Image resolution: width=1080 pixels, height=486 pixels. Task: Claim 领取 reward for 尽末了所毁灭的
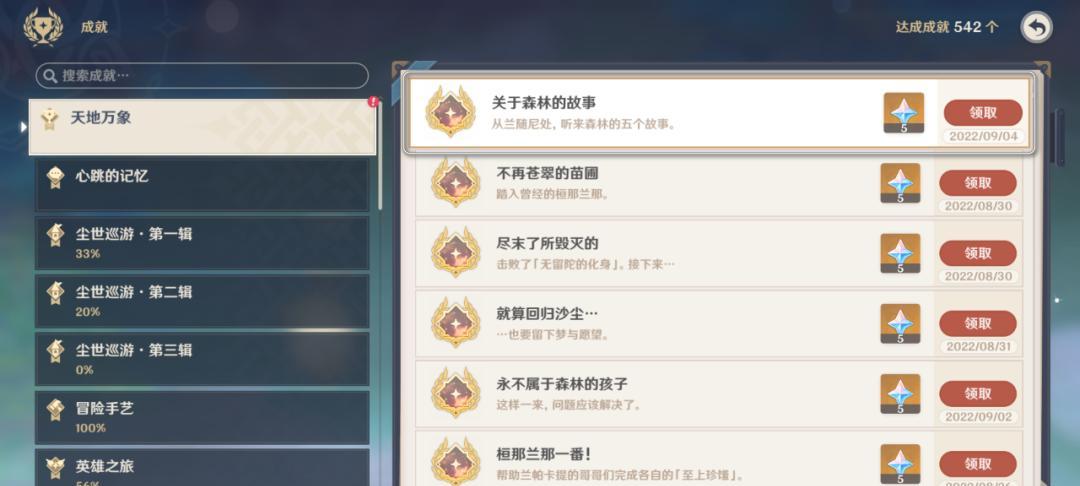tap(978, 253)
